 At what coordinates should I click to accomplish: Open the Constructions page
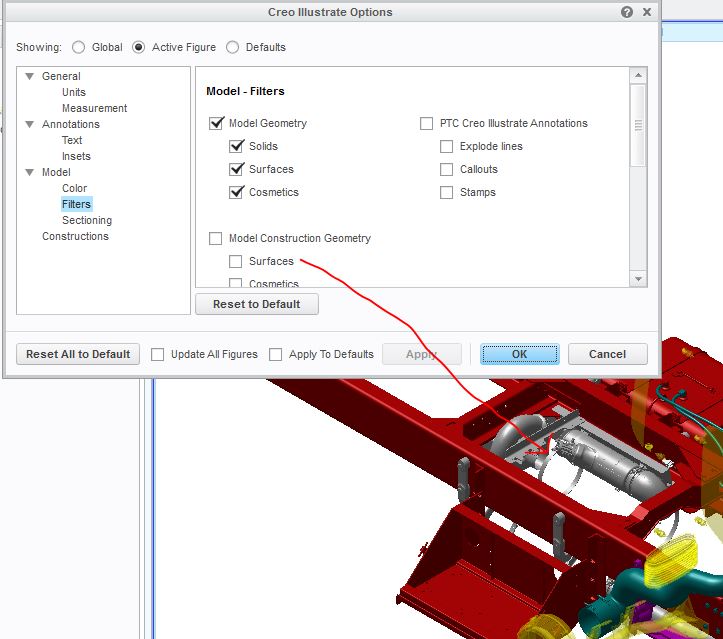coord(75,236)
